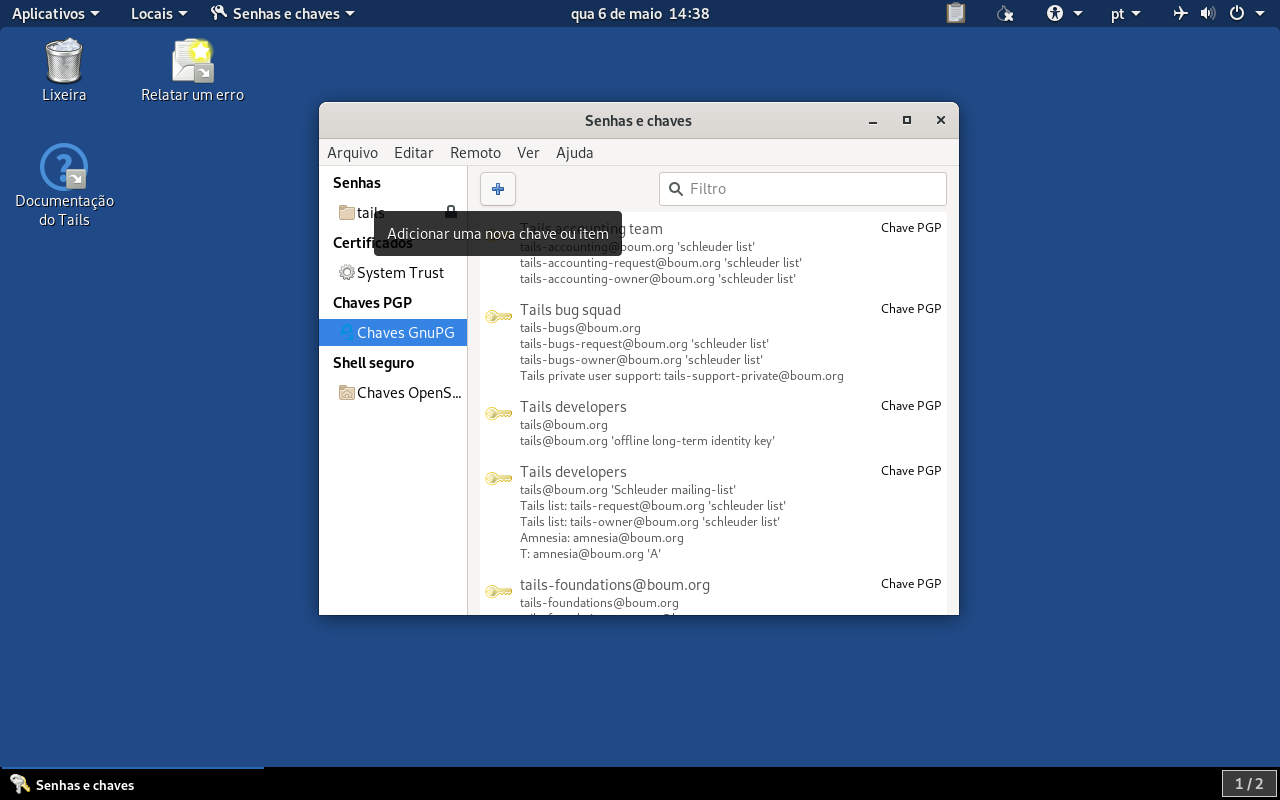Select the Lixeira trash icon on desktop
The width and height of the screenshot is (1280, 800).
pyautogui.click(x=64, y=70)
